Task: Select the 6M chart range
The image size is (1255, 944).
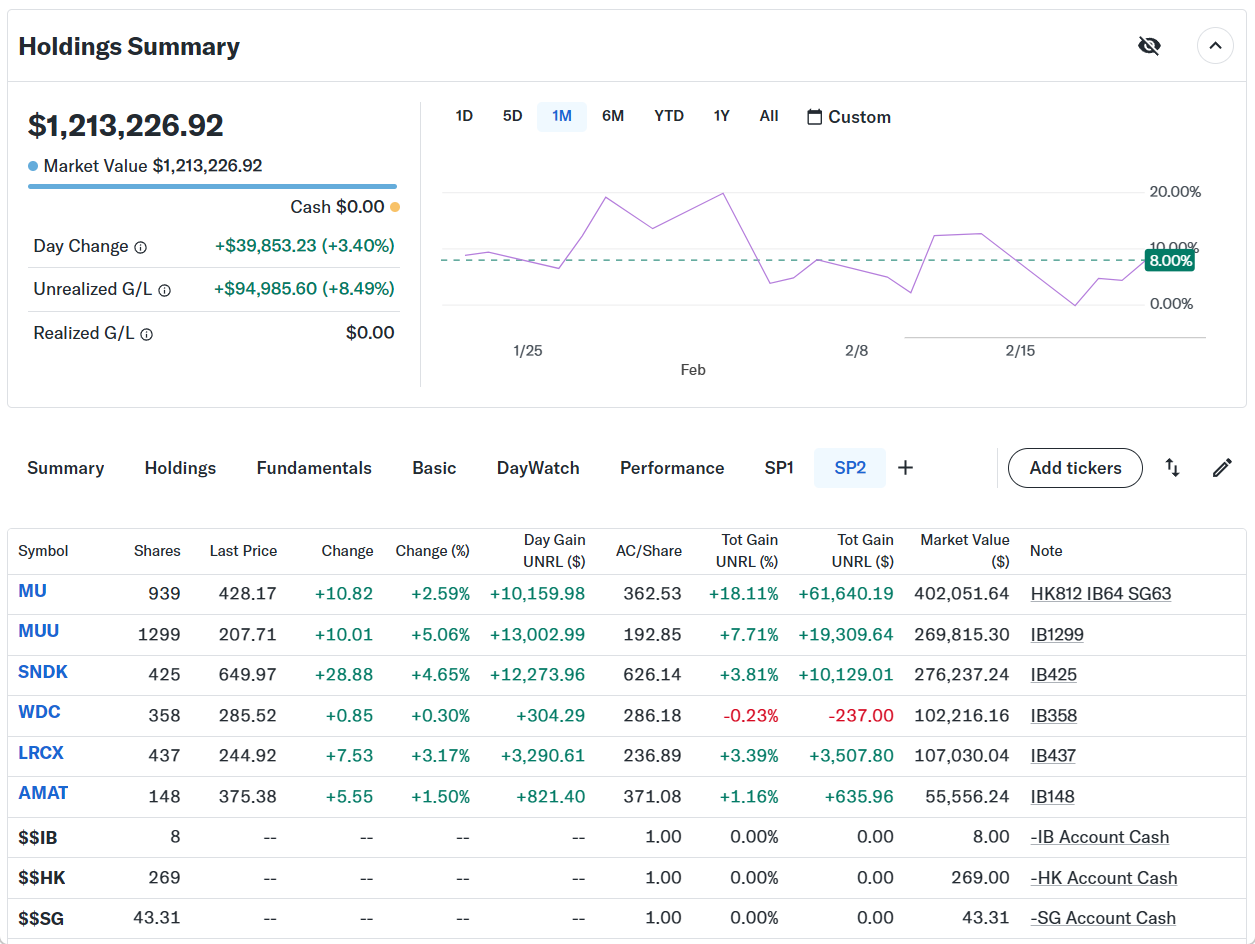Action: [x=613, y=116]
